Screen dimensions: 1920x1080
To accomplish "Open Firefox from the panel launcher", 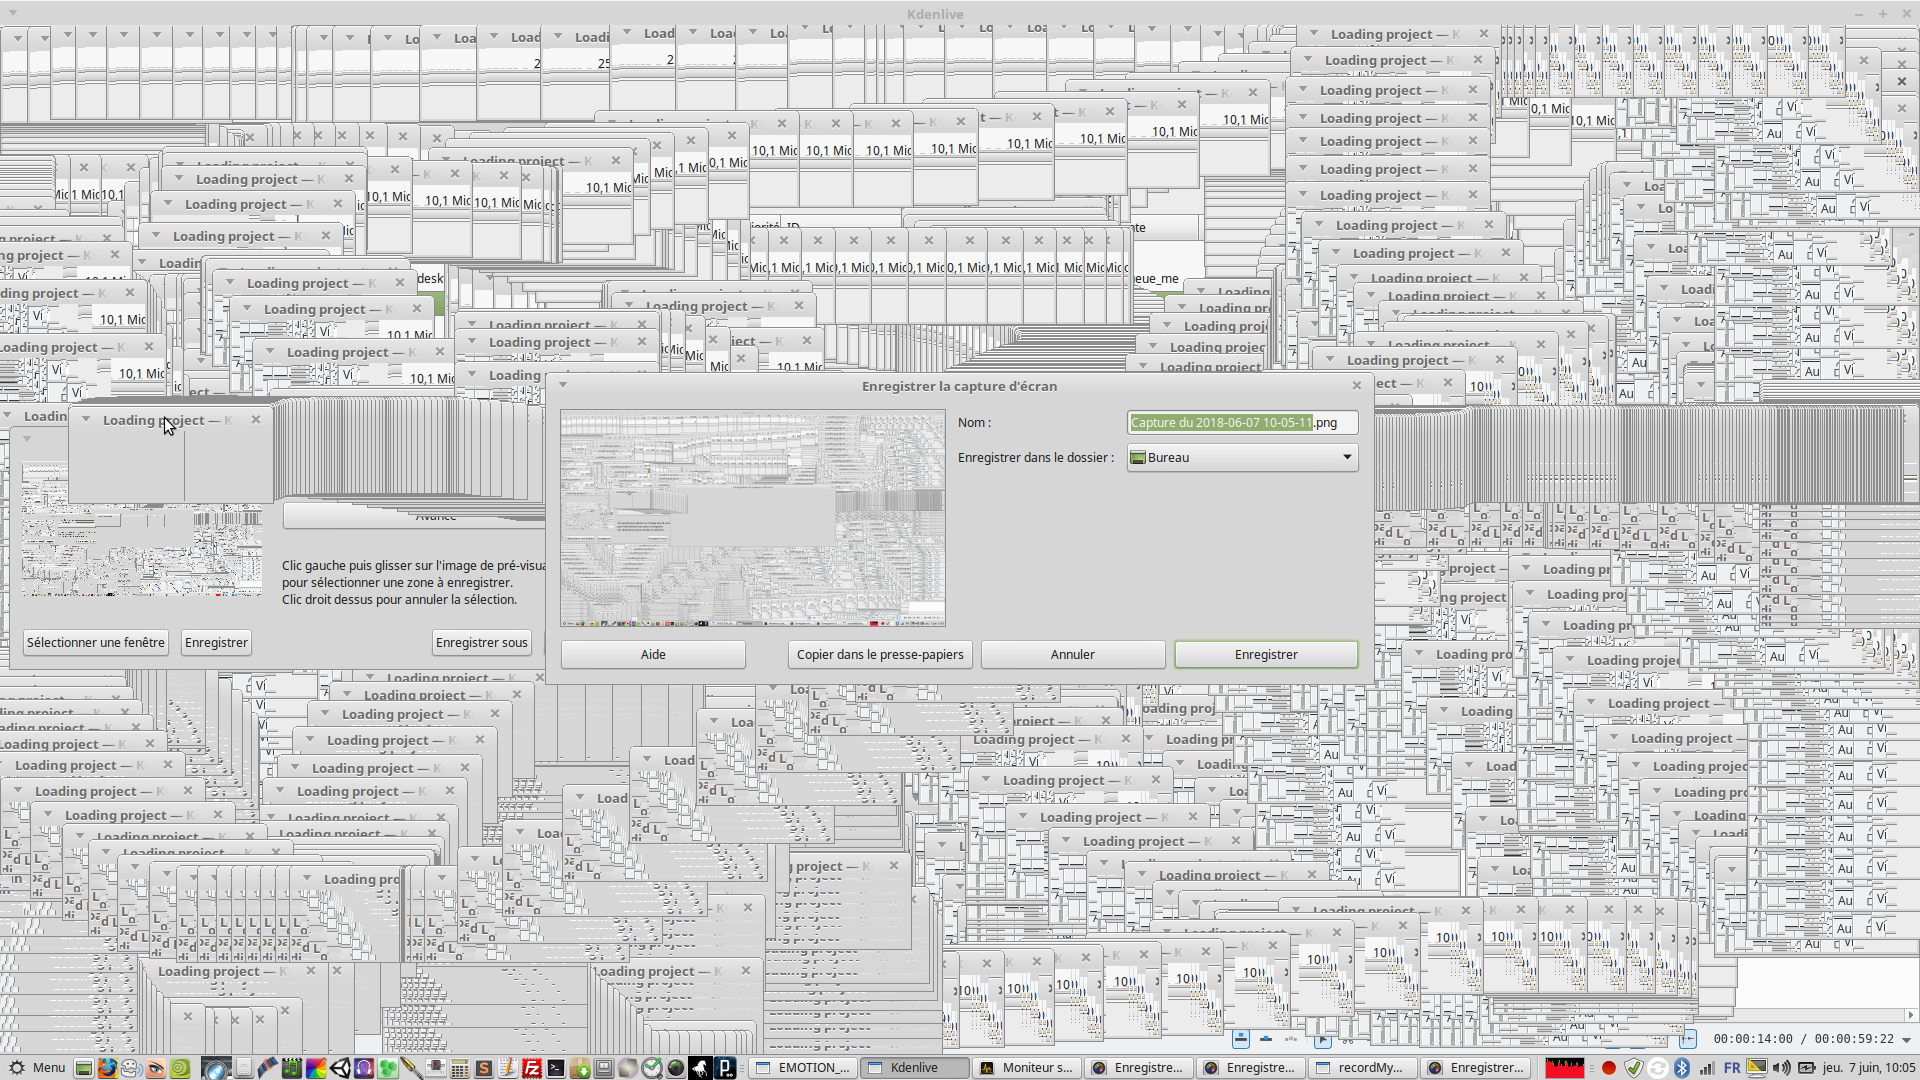I will [107, 1068].
